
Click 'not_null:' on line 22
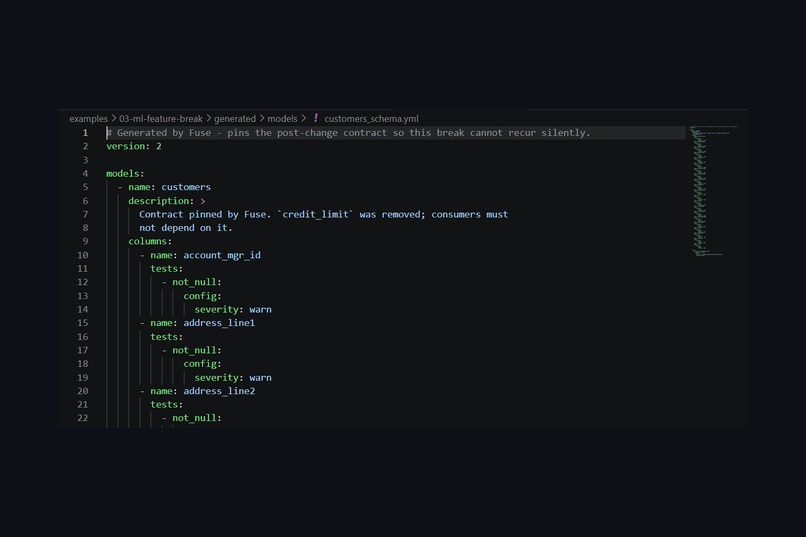pyautogui.click(x=196, y=418)
